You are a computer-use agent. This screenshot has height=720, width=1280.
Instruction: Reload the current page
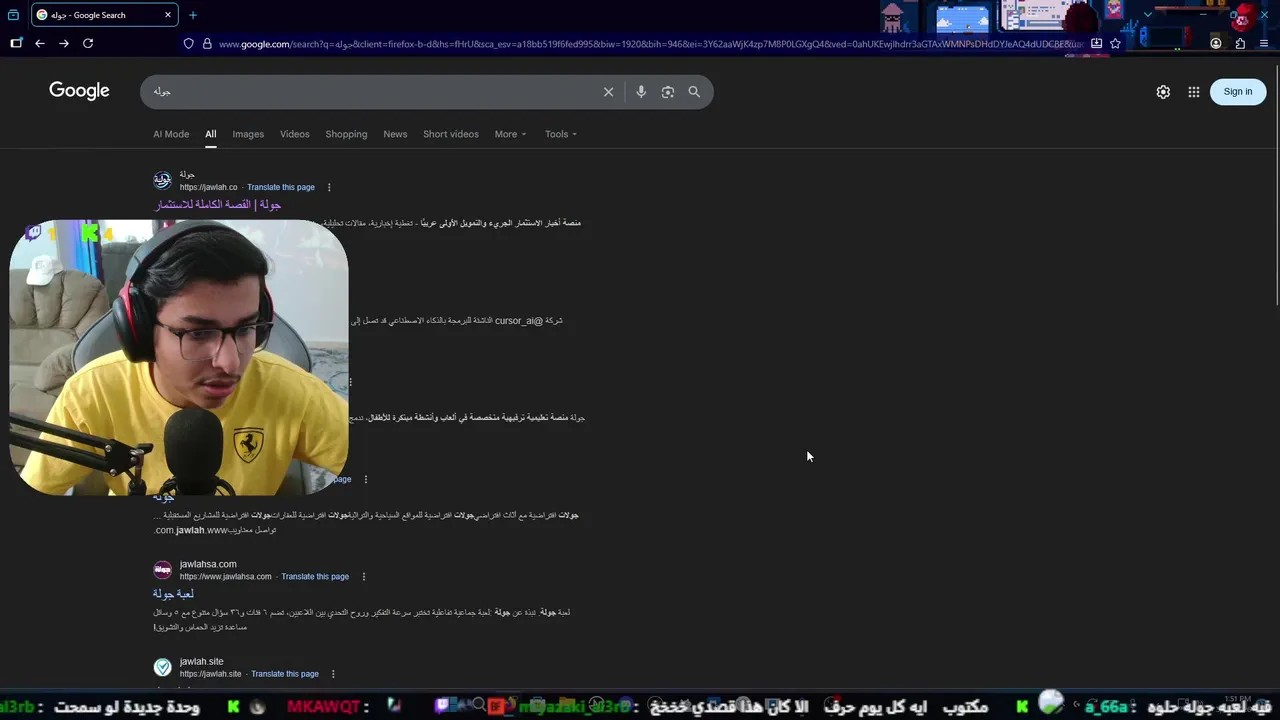pyautogui.click(x=88, y=43)
